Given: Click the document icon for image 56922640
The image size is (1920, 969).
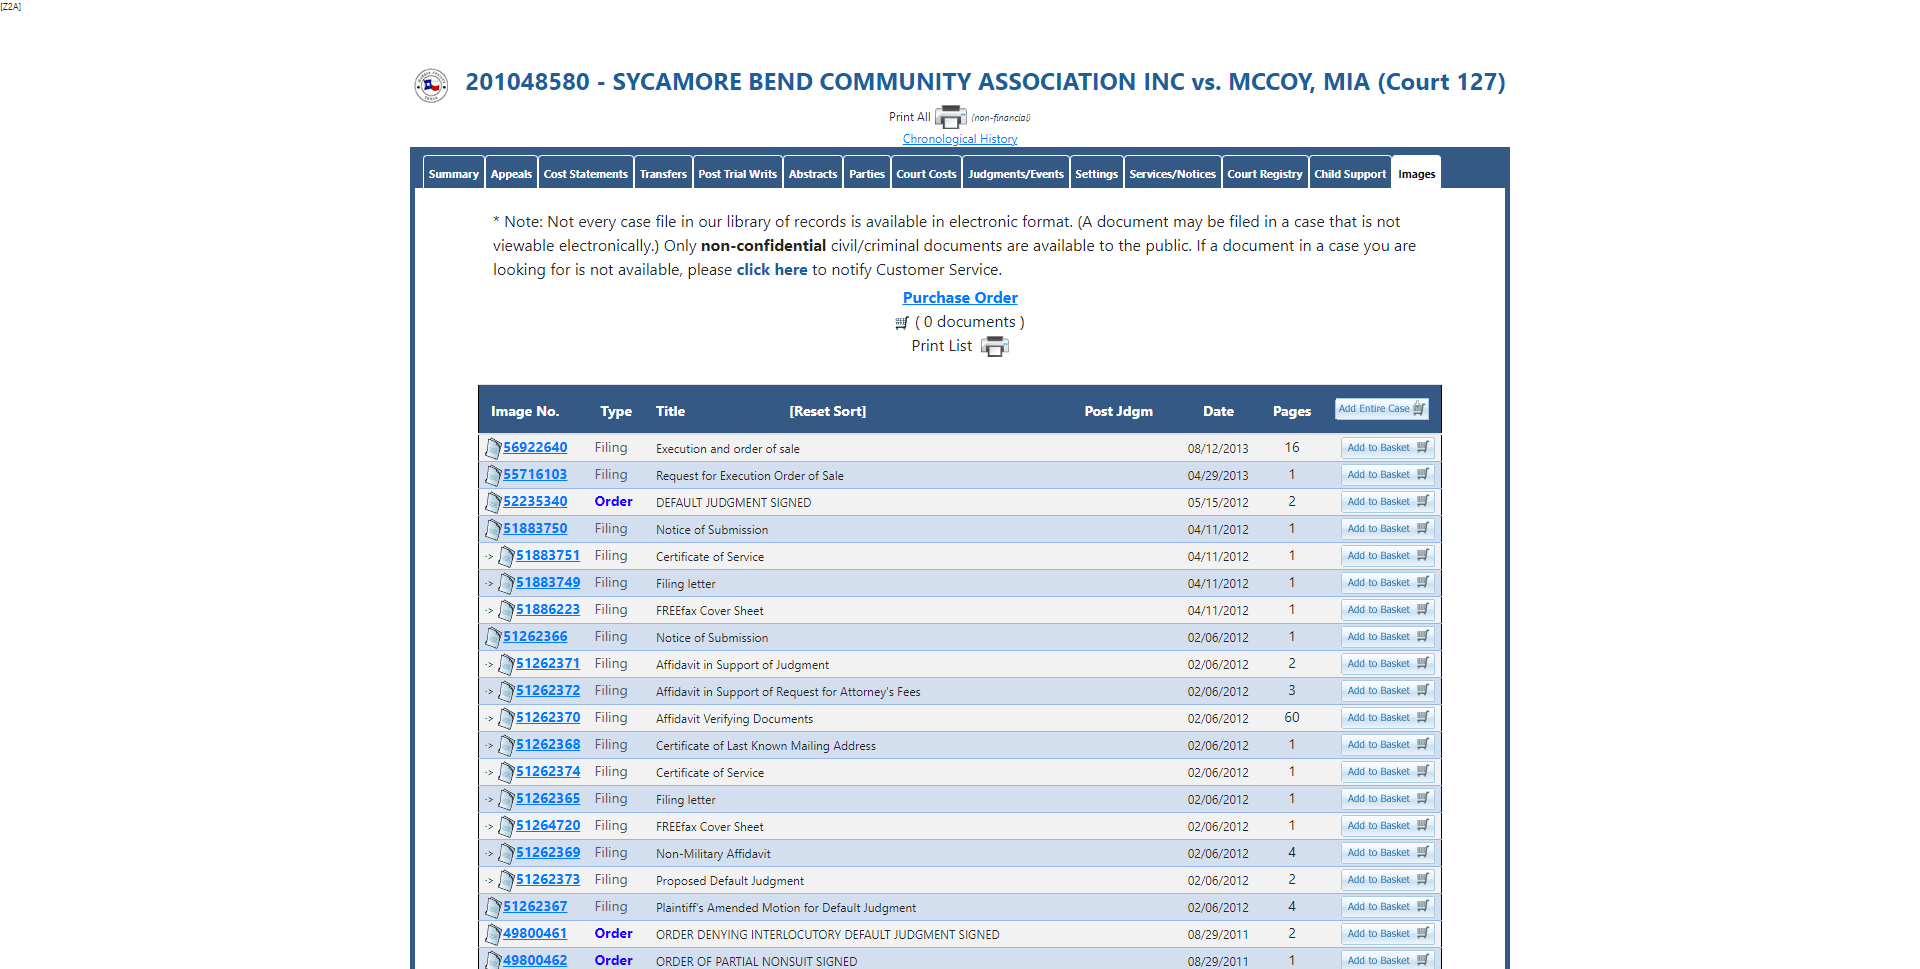Looking at the screenshot, I should (x=493, y=448).
